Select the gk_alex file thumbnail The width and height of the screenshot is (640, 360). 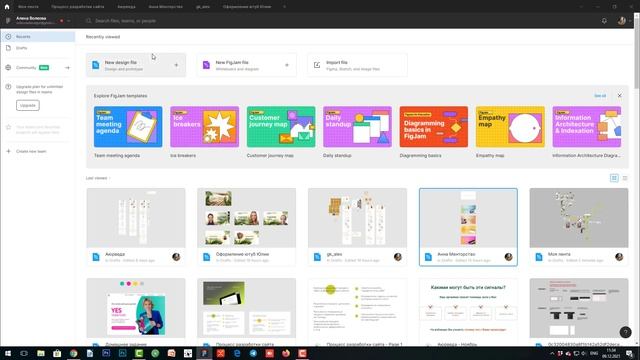[357, 218]
